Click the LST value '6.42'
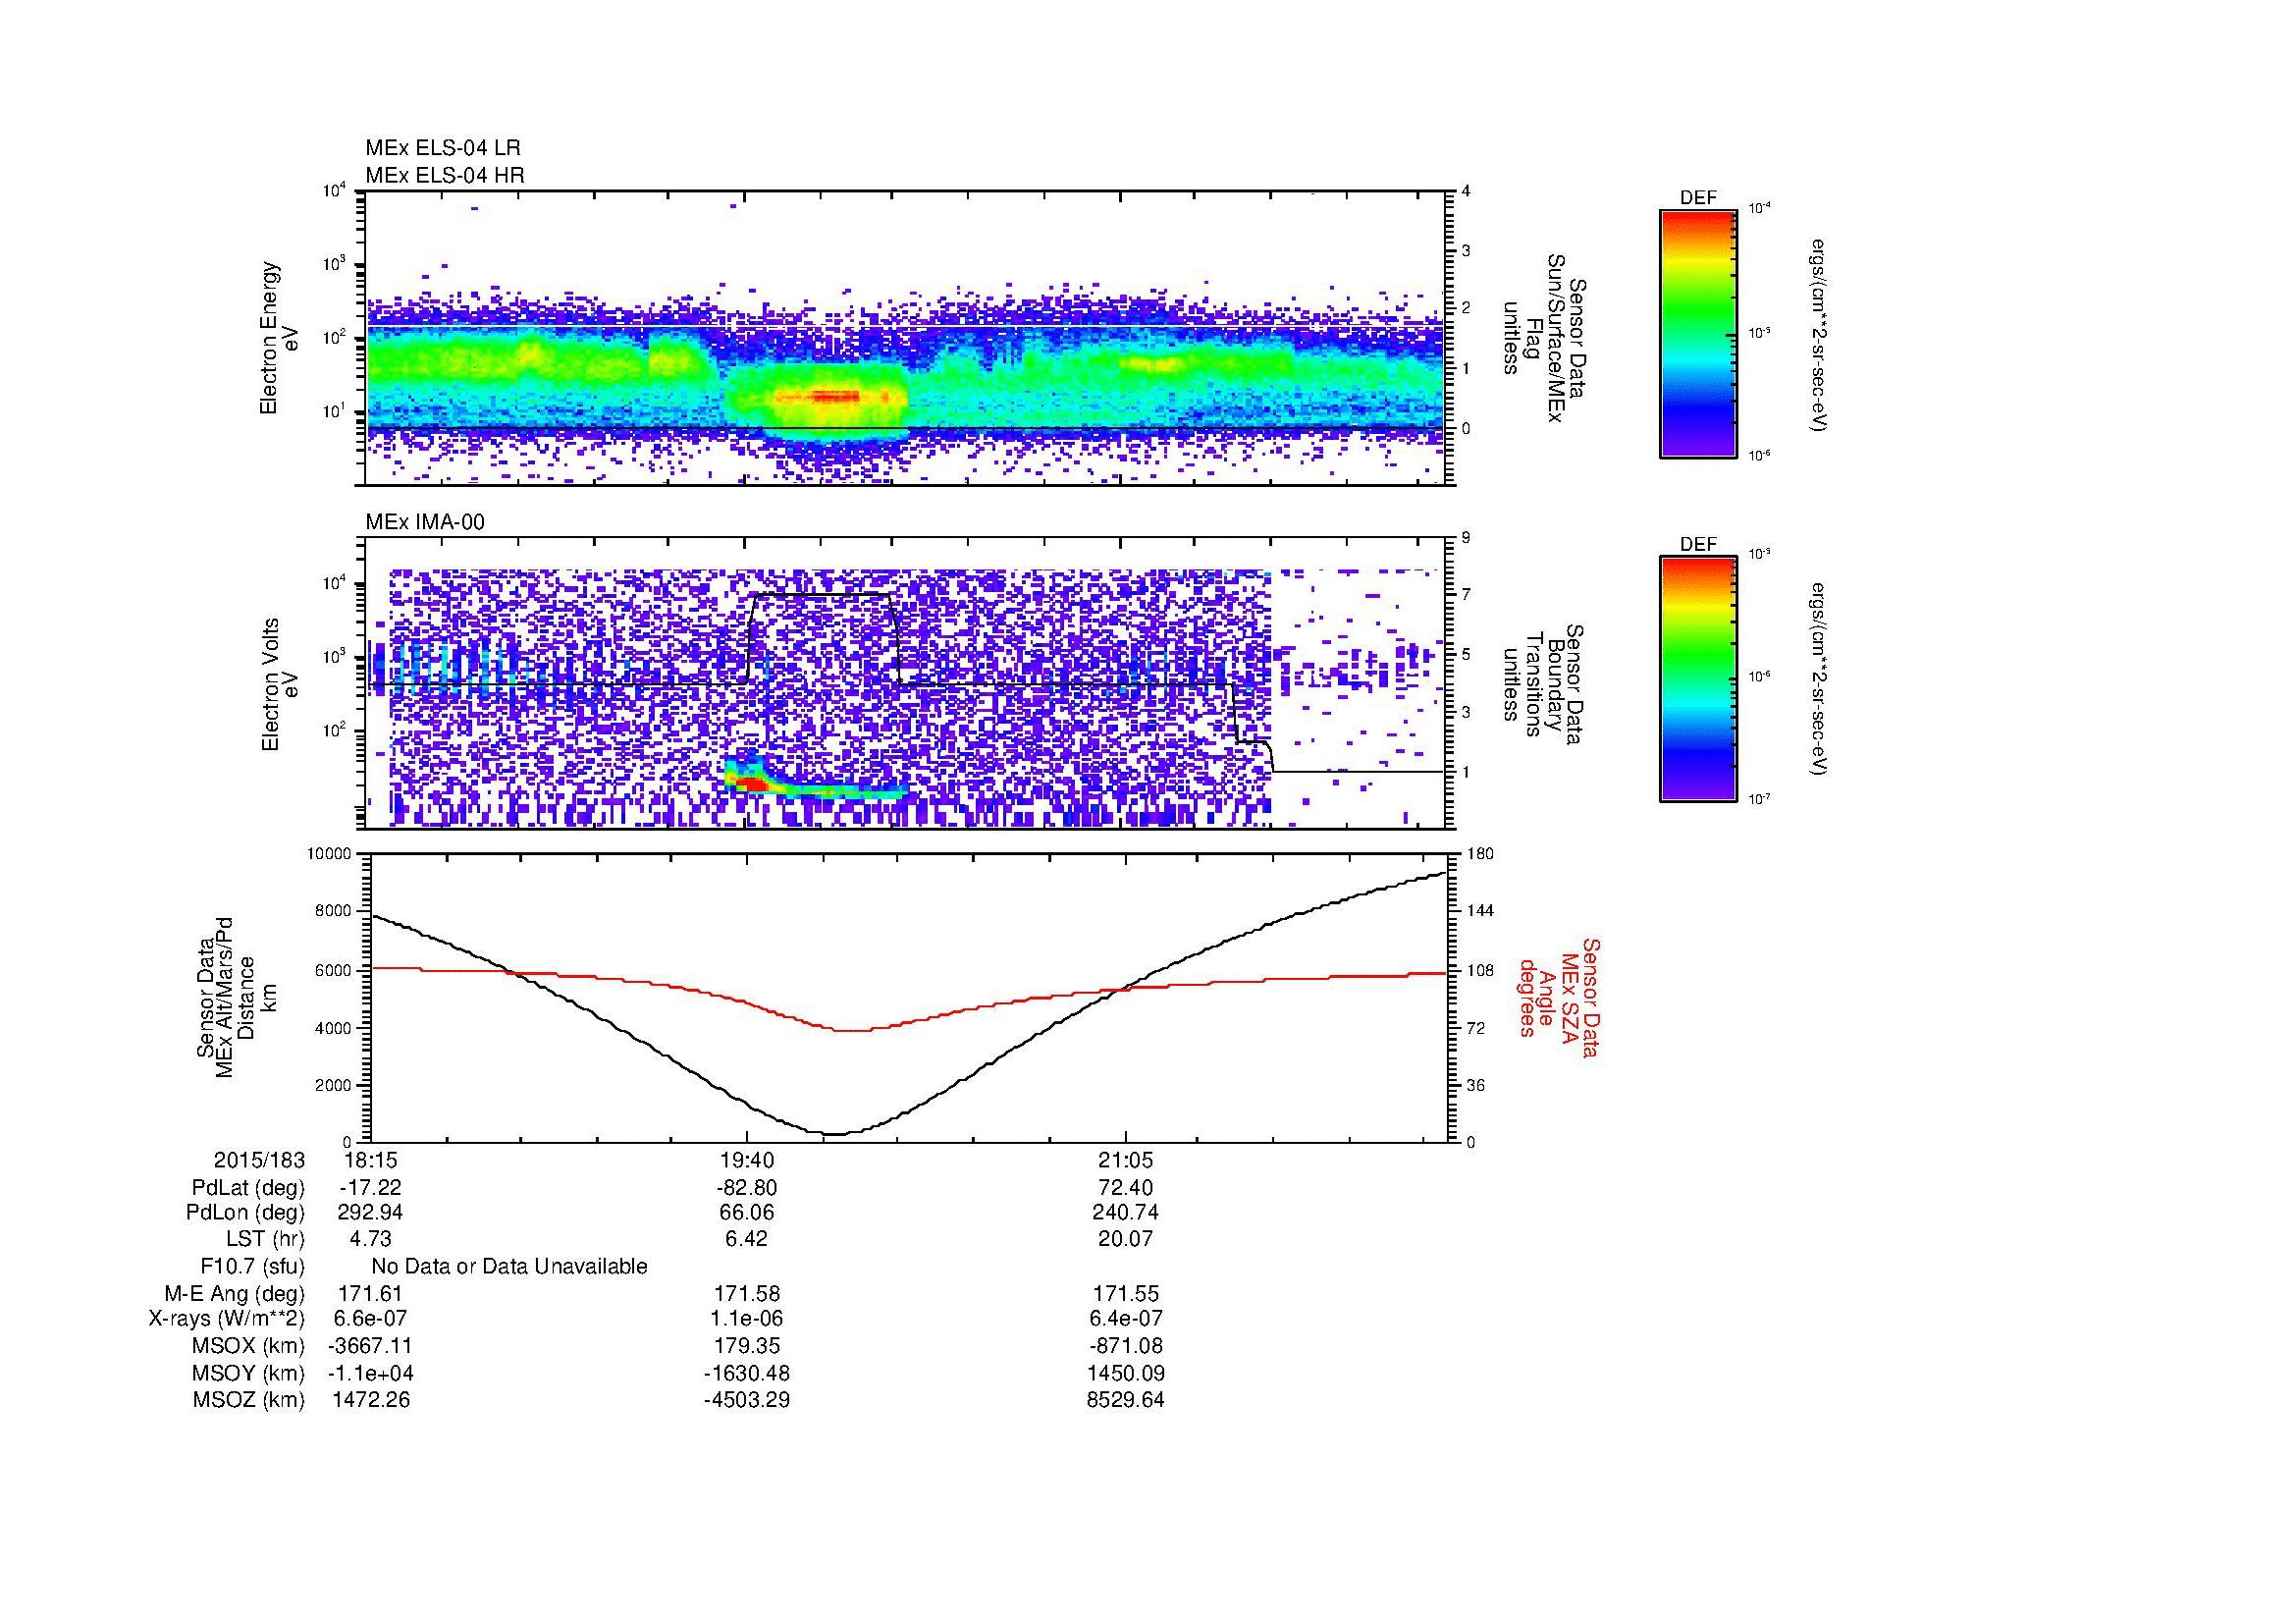2296x1623 pixels. [x=747, y=1239]
